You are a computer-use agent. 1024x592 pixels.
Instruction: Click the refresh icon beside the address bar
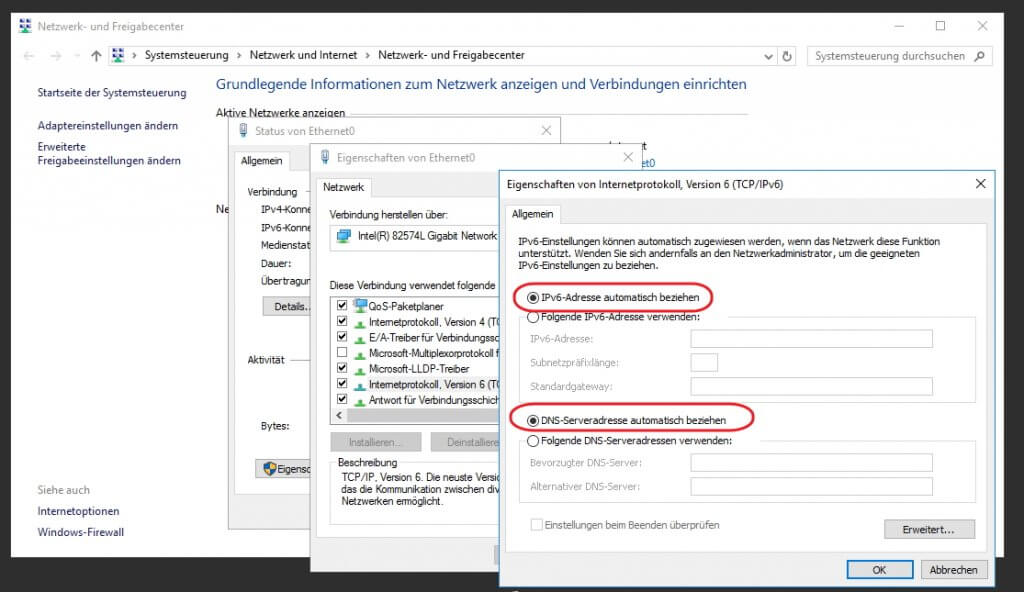pos(786,56)
